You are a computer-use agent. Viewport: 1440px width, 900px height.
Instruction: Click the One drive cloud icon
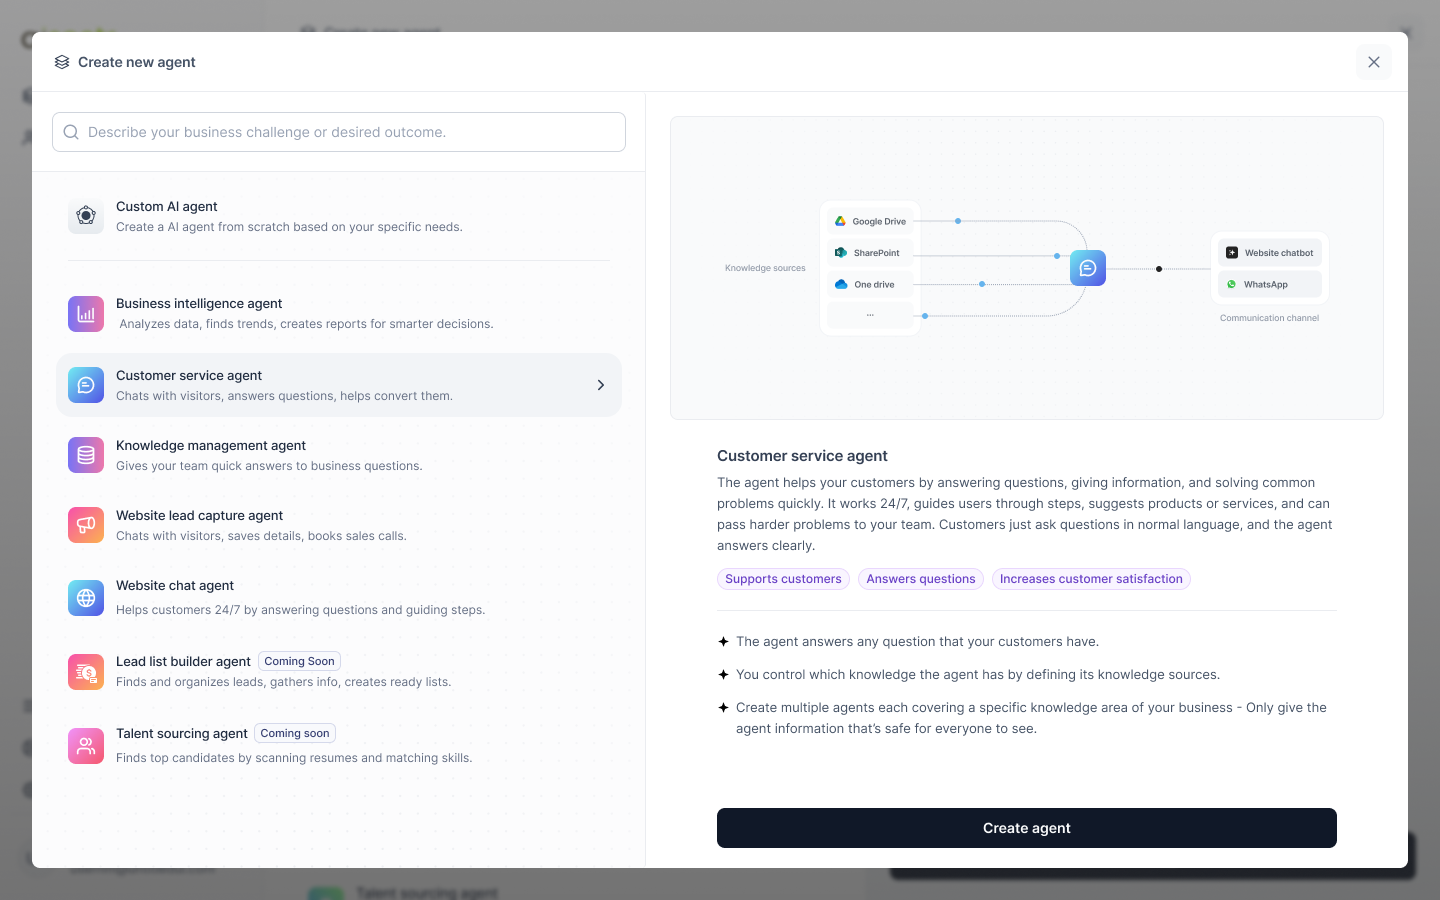841,284
